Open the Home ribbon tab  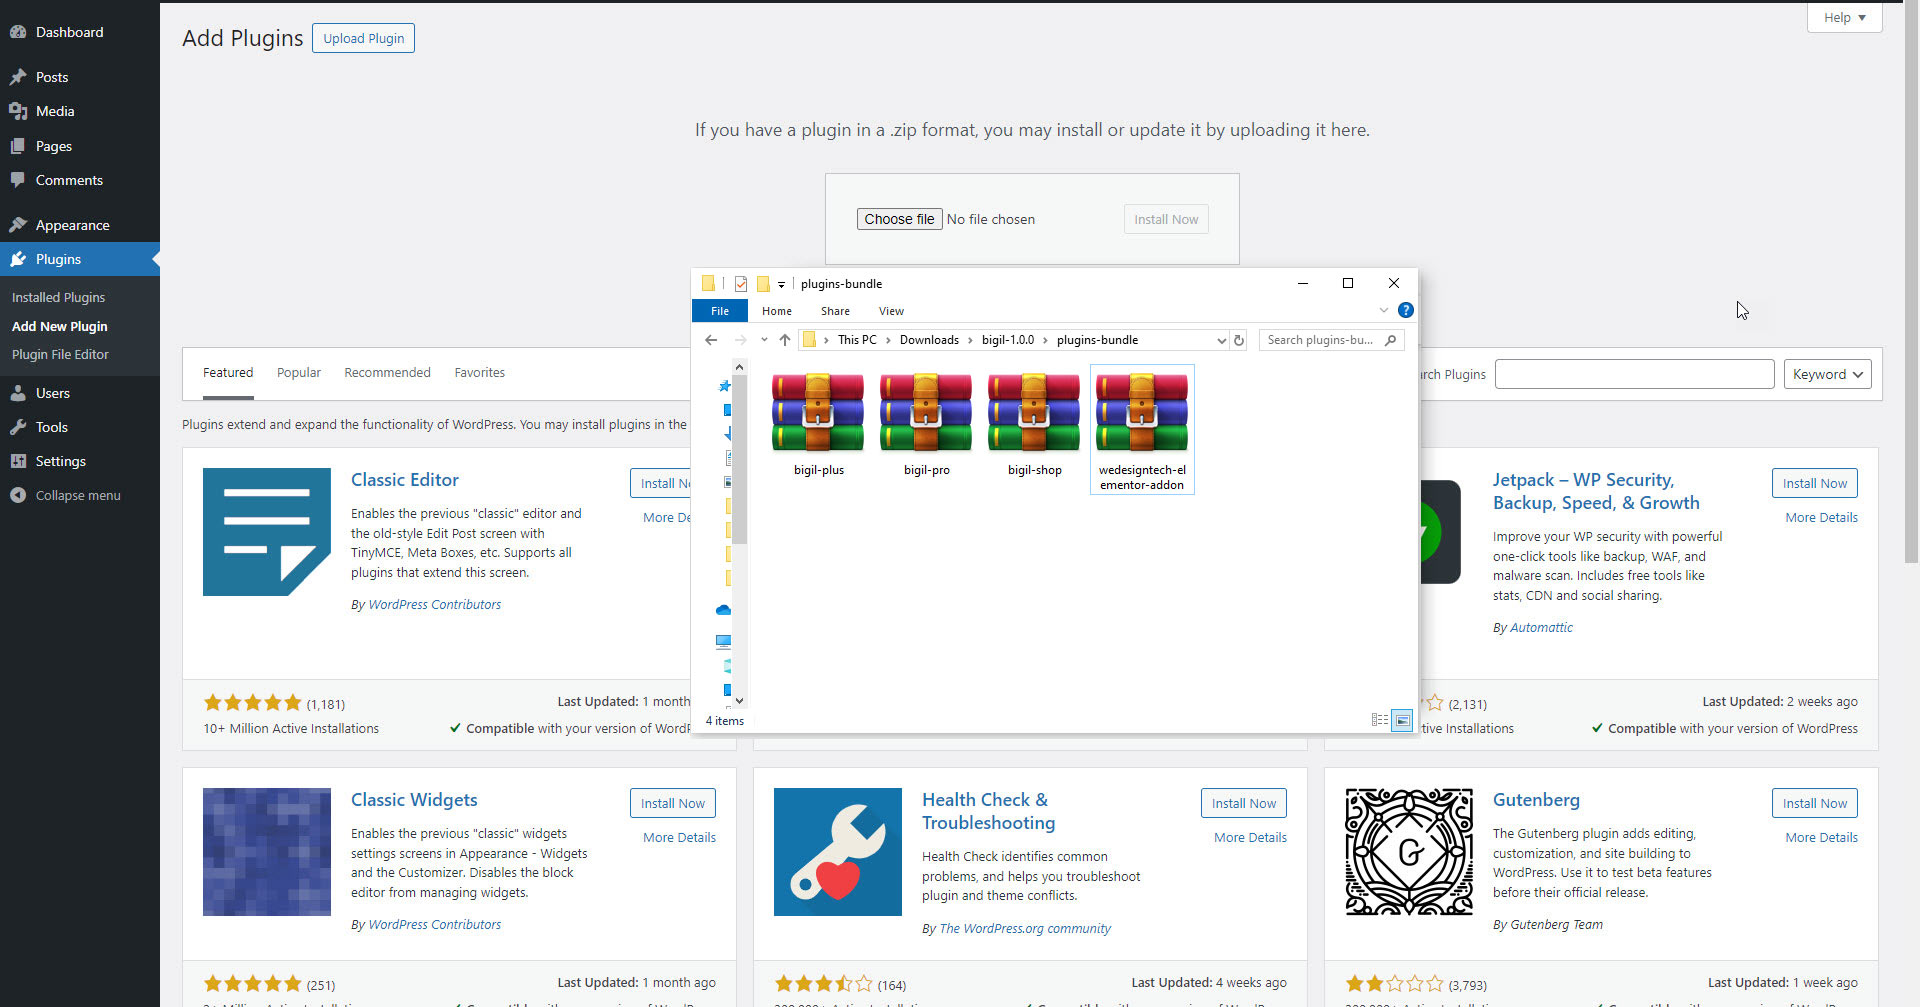pyautogui.click(x=777, y=311)
